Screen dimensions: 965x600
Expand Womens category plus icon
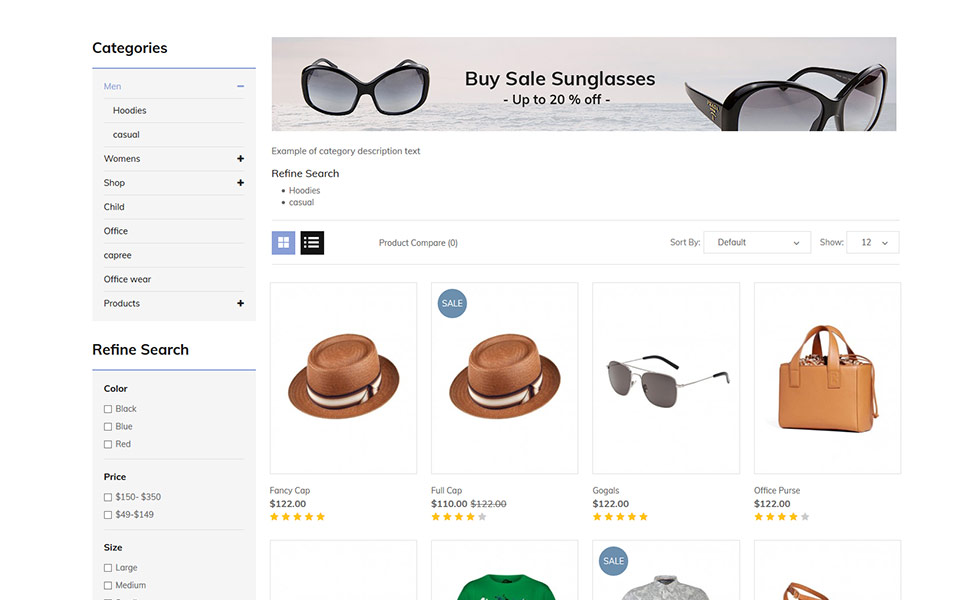point(240,159)
